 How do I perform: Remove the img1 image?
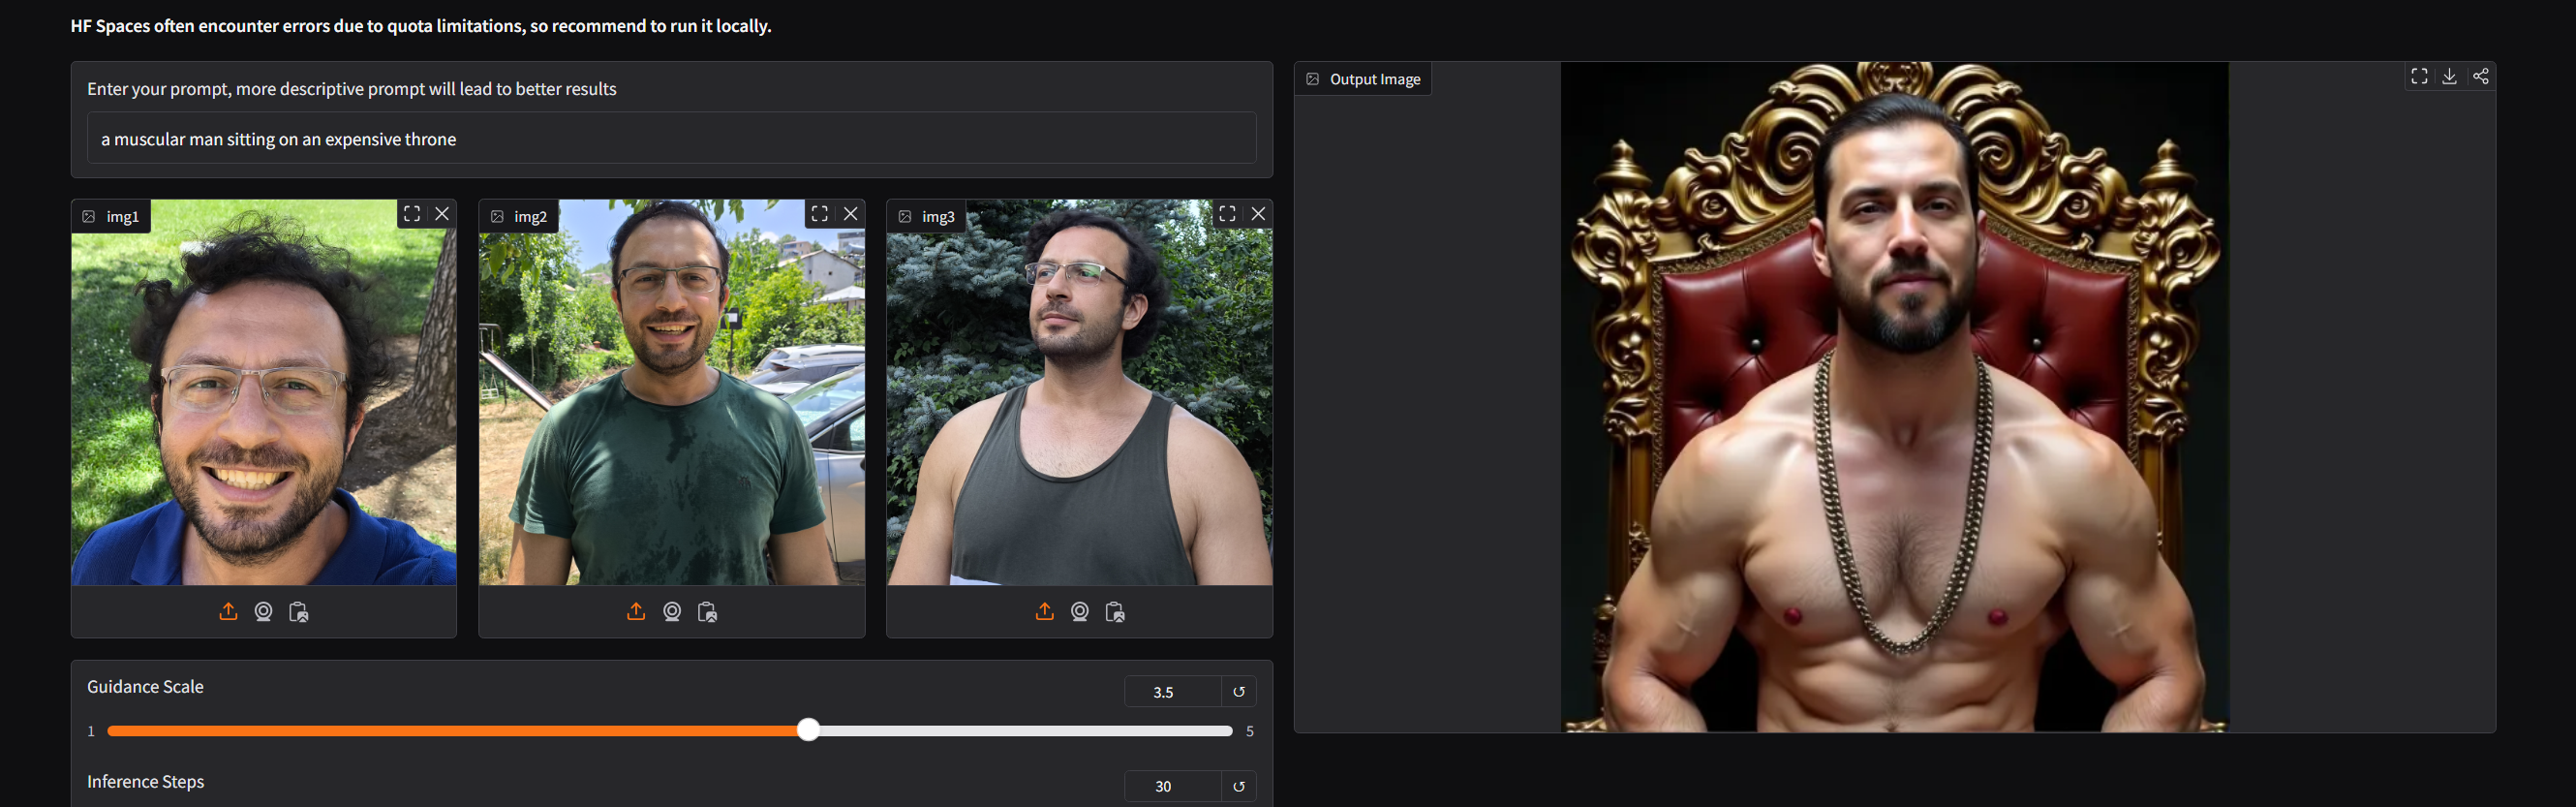(x=442, y=214)
